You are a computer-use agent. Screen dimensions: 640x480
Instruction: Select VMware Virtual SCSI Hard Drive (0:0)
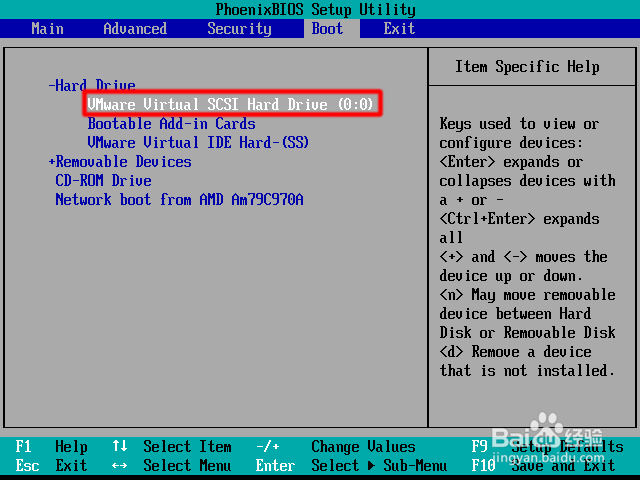231,104
